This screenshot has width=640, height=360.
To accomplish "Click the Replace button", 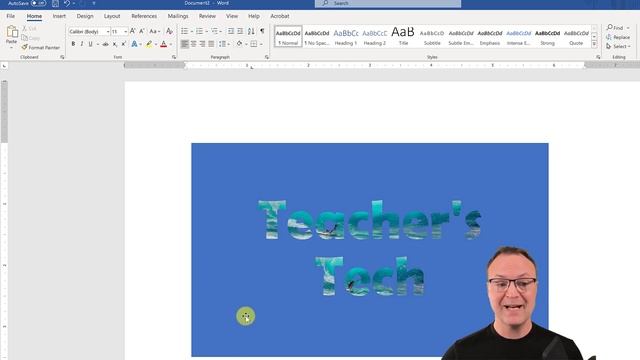I will point(618,37).
